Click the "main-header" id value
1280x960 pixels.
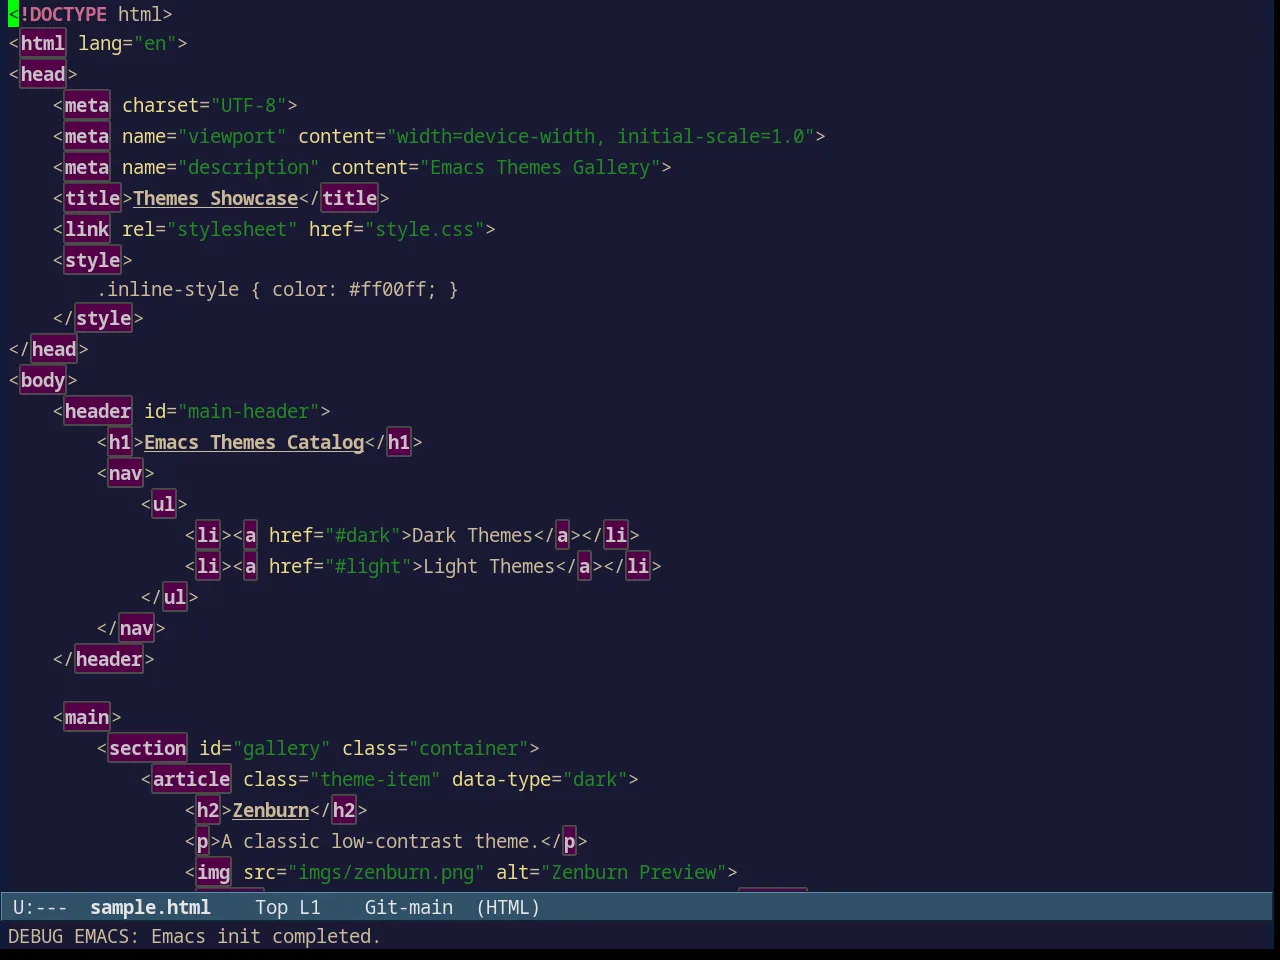(x=249, y=411)
